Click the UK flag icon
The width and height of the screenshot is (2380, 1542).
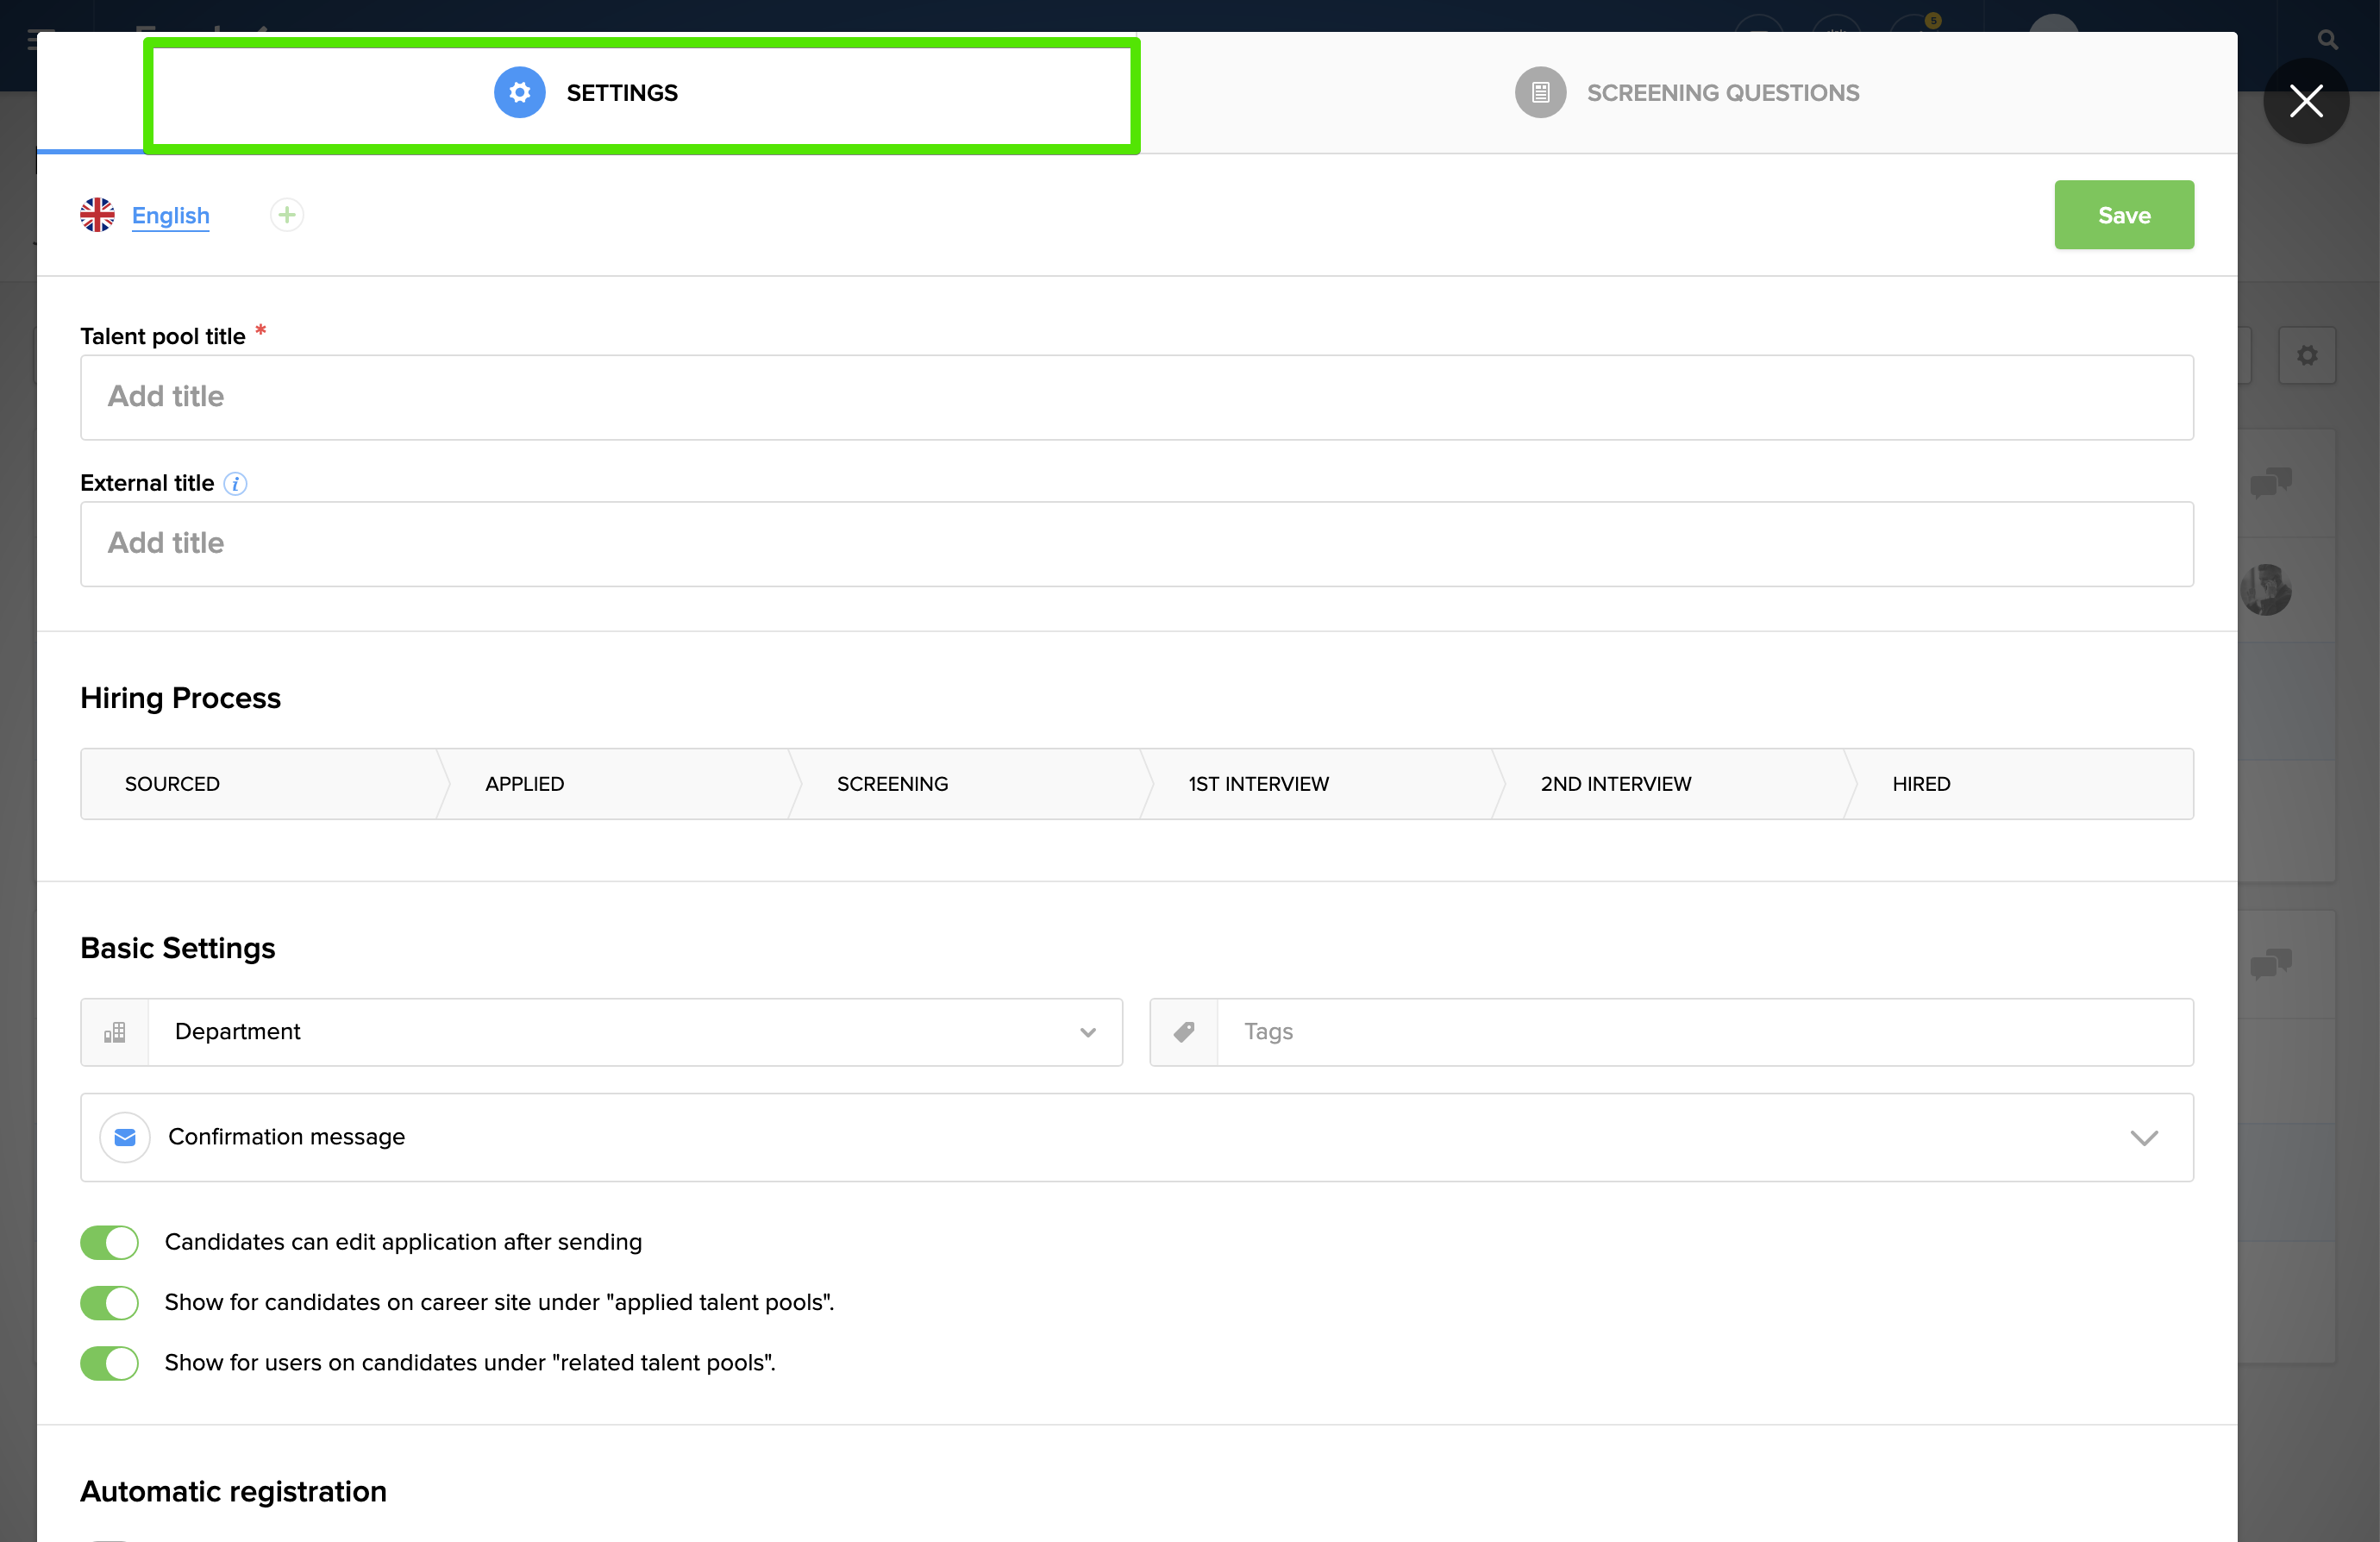97,215
